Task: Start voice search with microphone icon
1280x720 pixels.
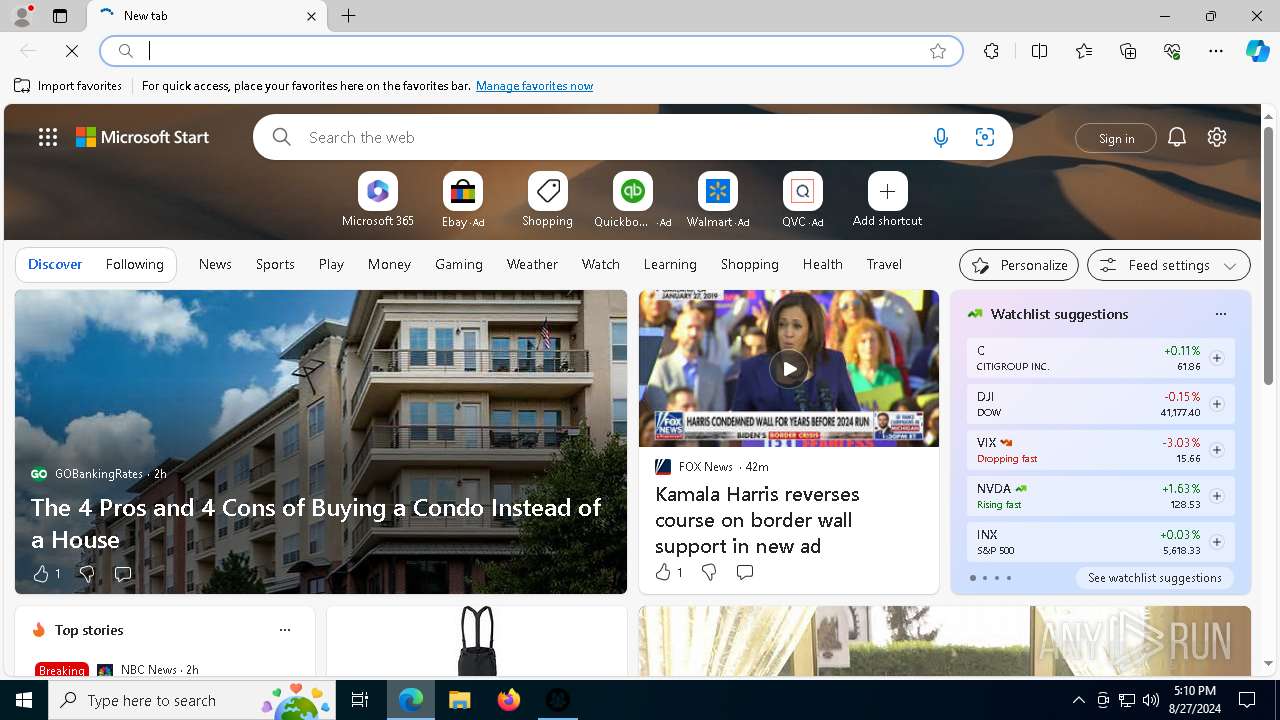Action: 940,137
